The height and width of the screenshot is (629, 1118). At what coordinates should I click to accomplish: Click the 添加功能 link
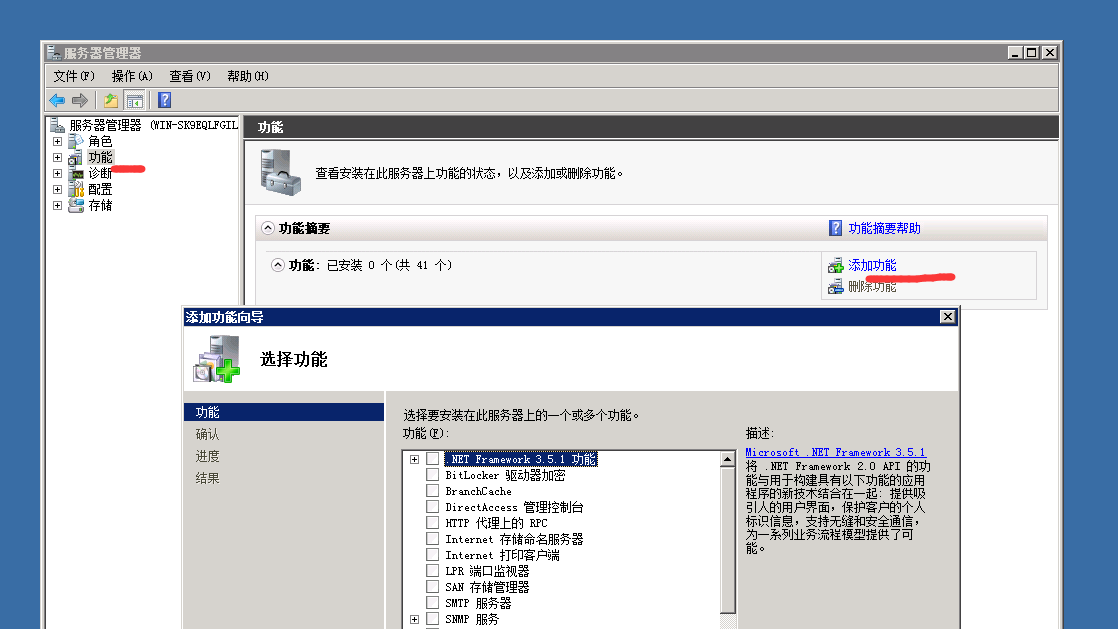(872, 265)
